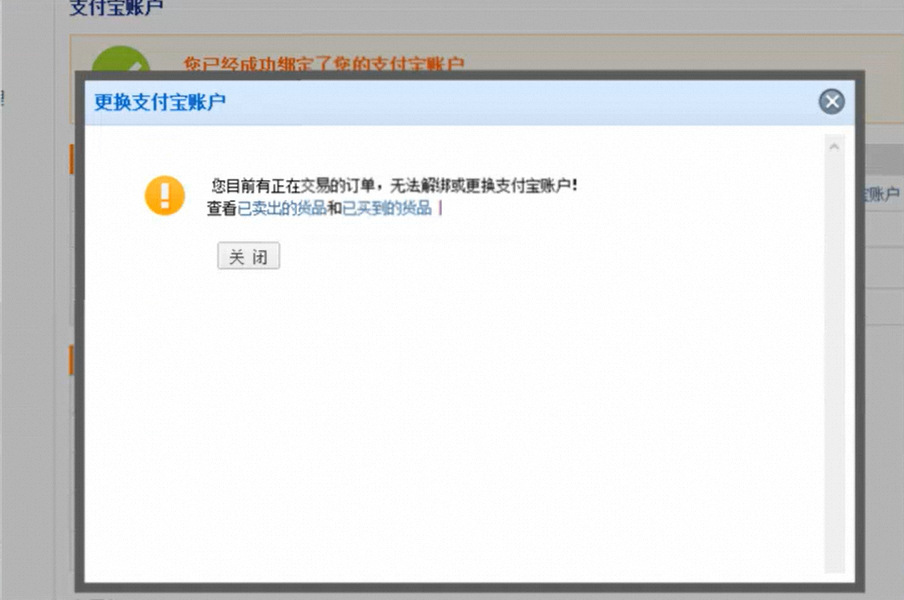Close the dialog with the X icon
904x600 pixels.
click(831, 101)
